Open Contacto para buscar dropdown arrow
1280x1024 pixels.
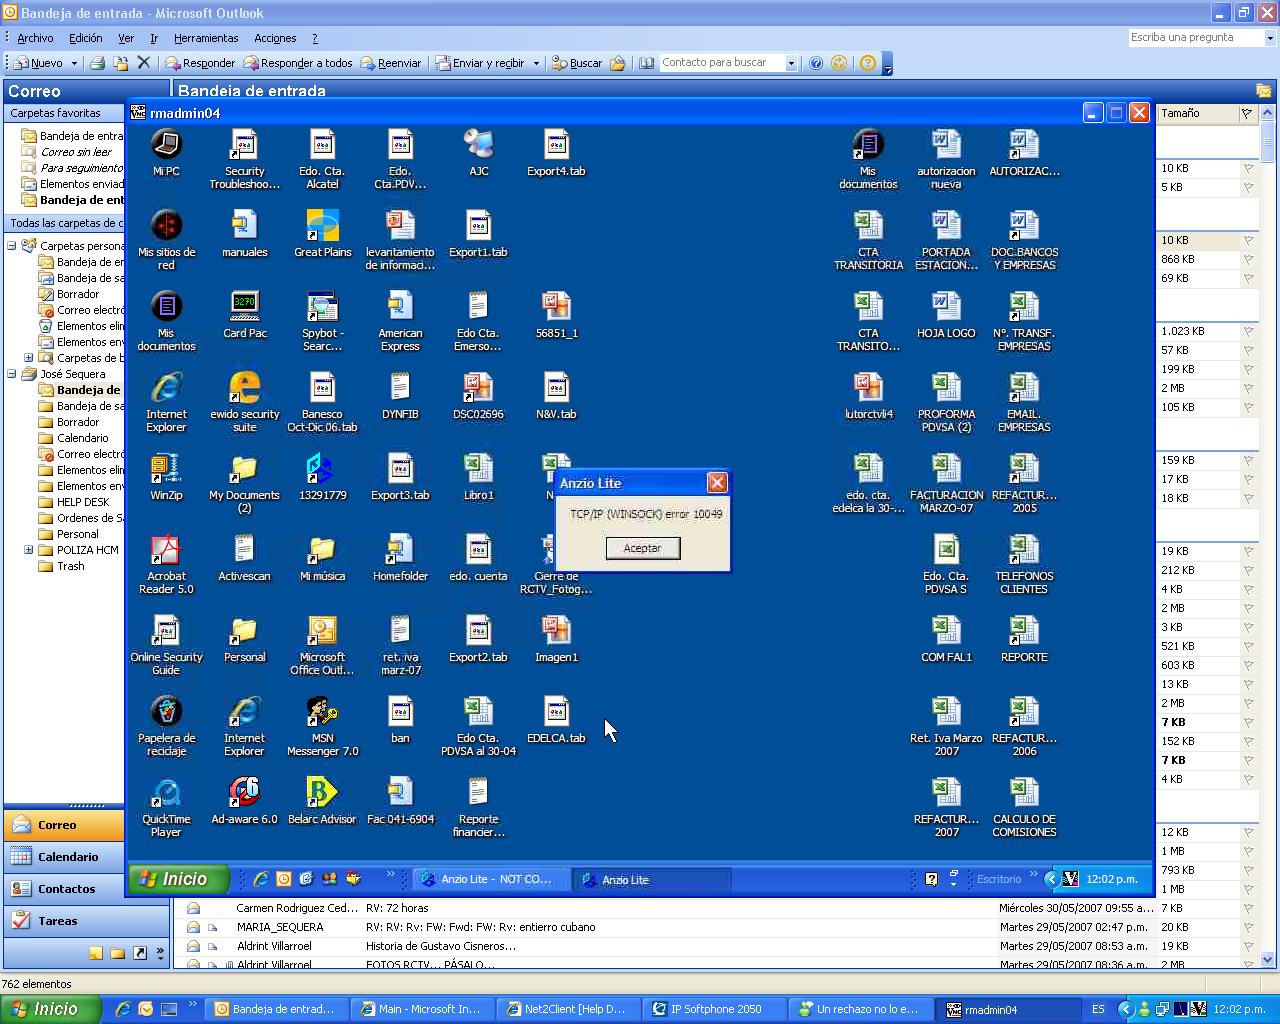click(790, 63)
